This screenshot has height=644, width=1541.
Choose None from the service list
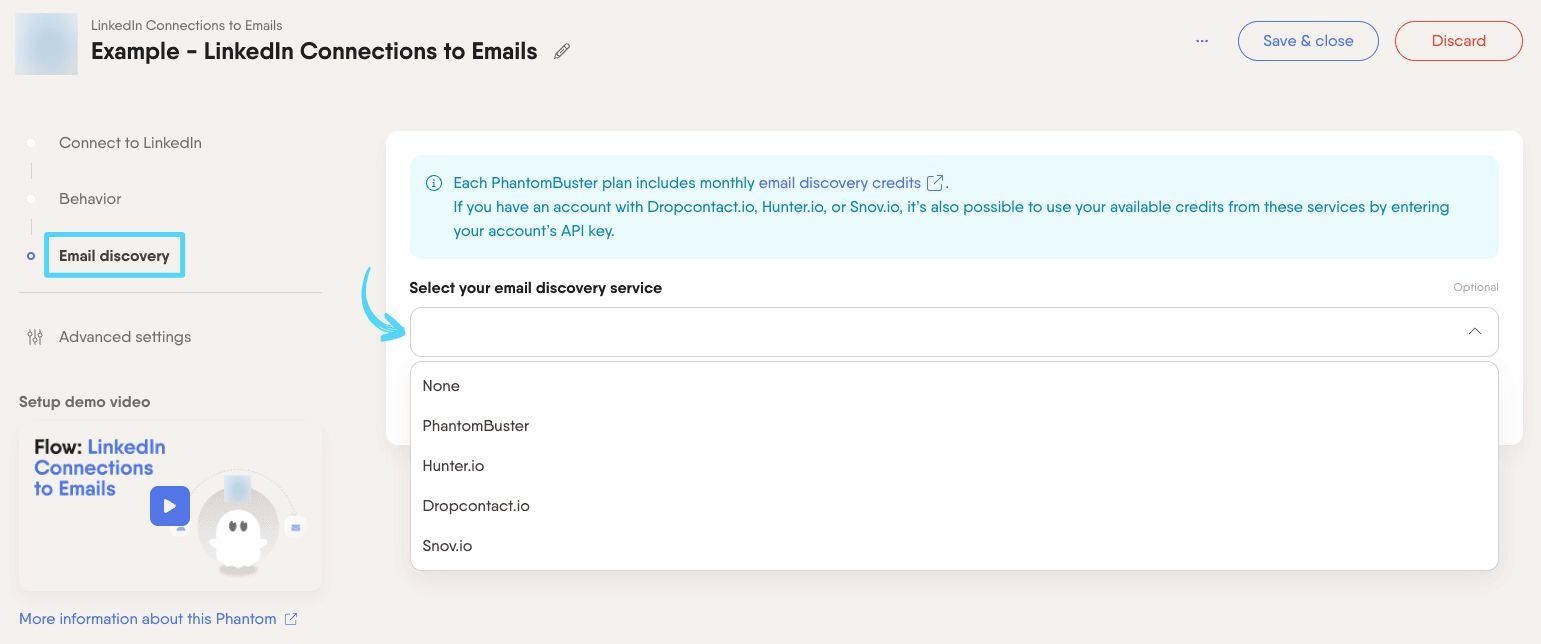(954, 386)
